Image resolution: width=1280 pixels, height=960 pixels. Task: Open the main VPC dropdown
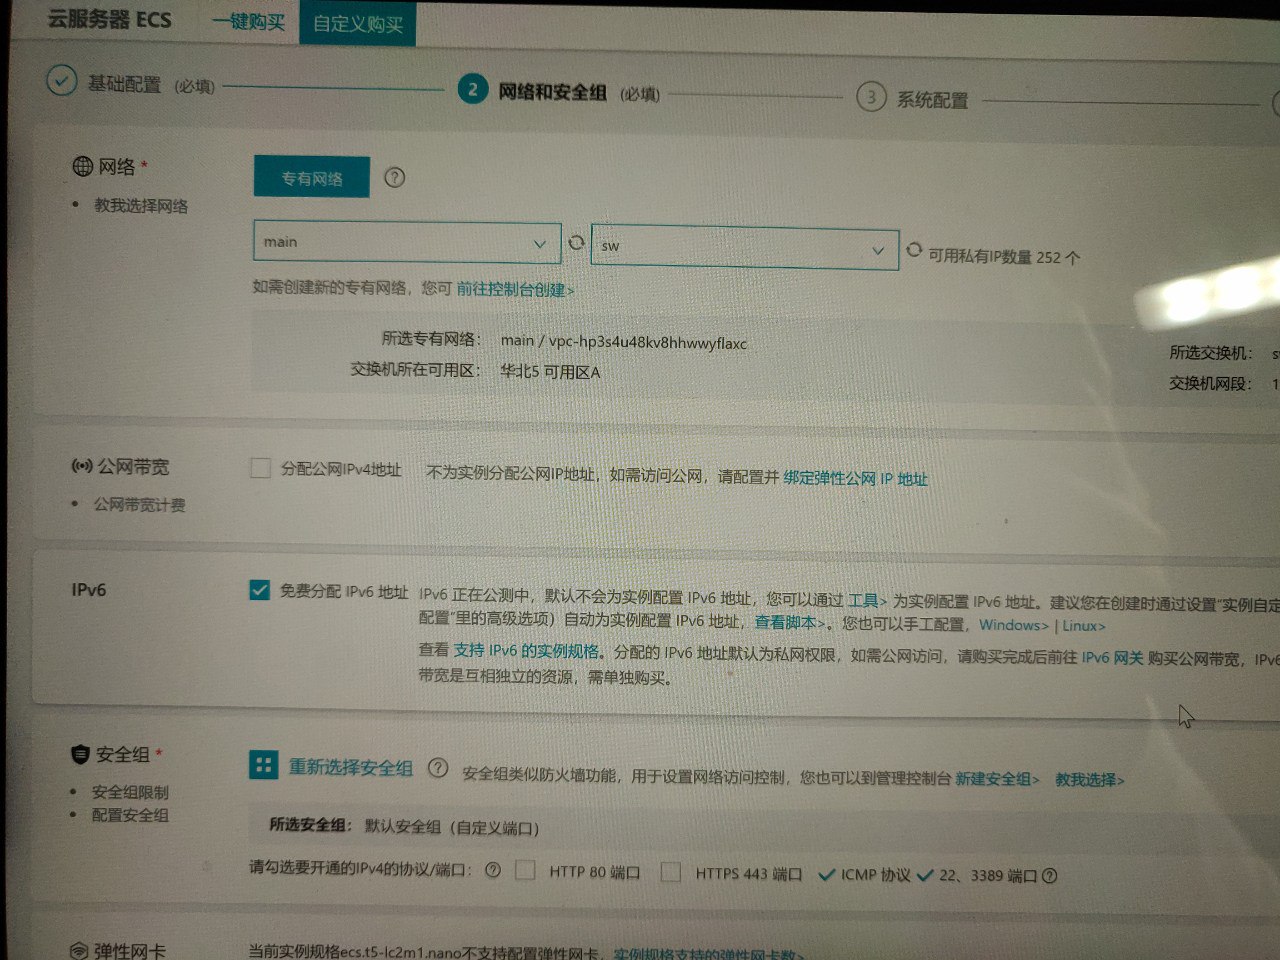406,242
